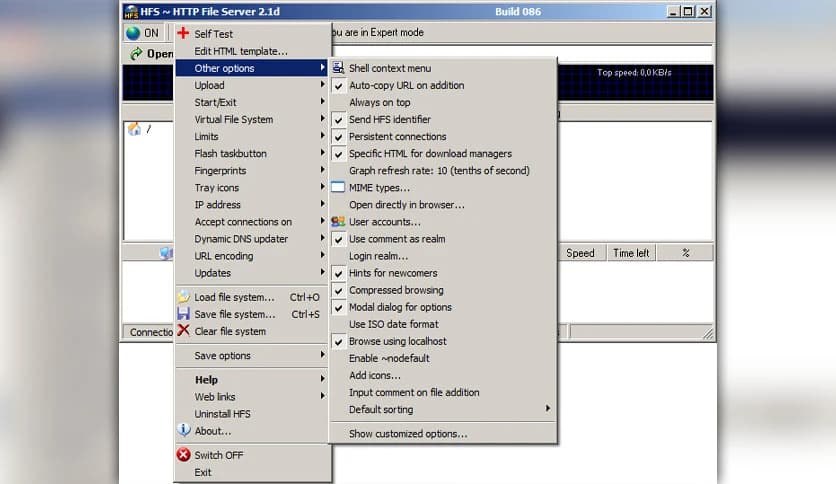Click the Save file system floppy icon
Viewport: 836px width, 484px height.
click(x=183, y=313)
